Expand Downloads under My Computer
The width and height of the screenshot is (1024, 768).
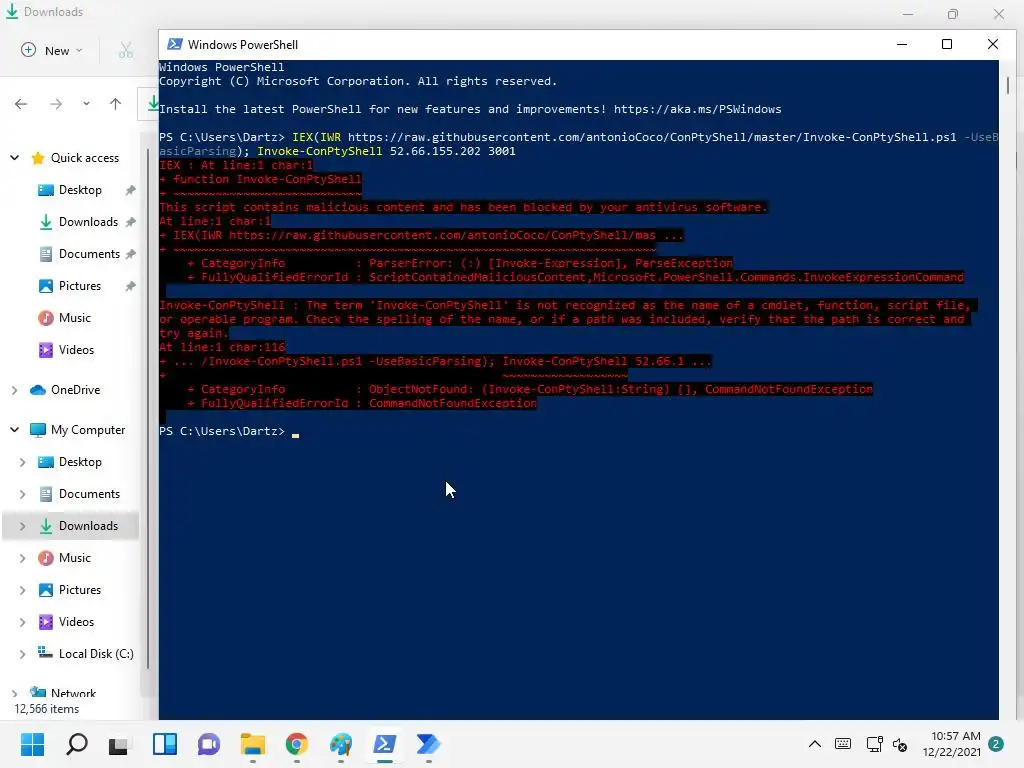[x=22, y=526]
